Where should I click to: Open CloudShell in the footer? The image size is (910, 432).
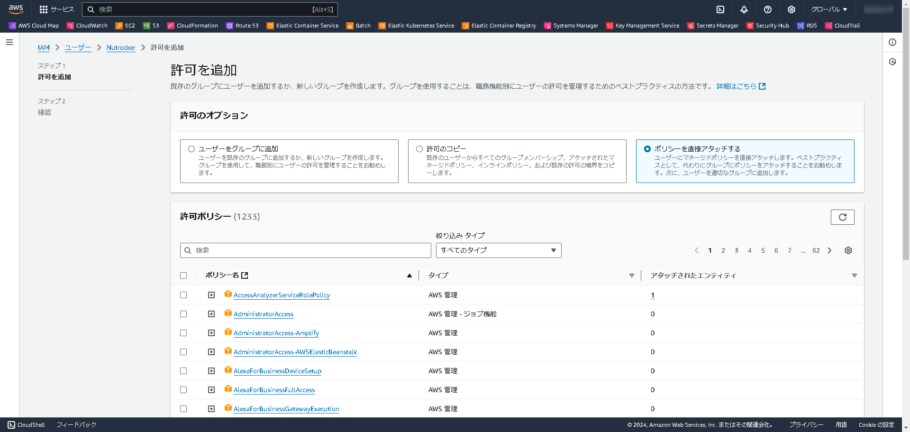(27, 425)
